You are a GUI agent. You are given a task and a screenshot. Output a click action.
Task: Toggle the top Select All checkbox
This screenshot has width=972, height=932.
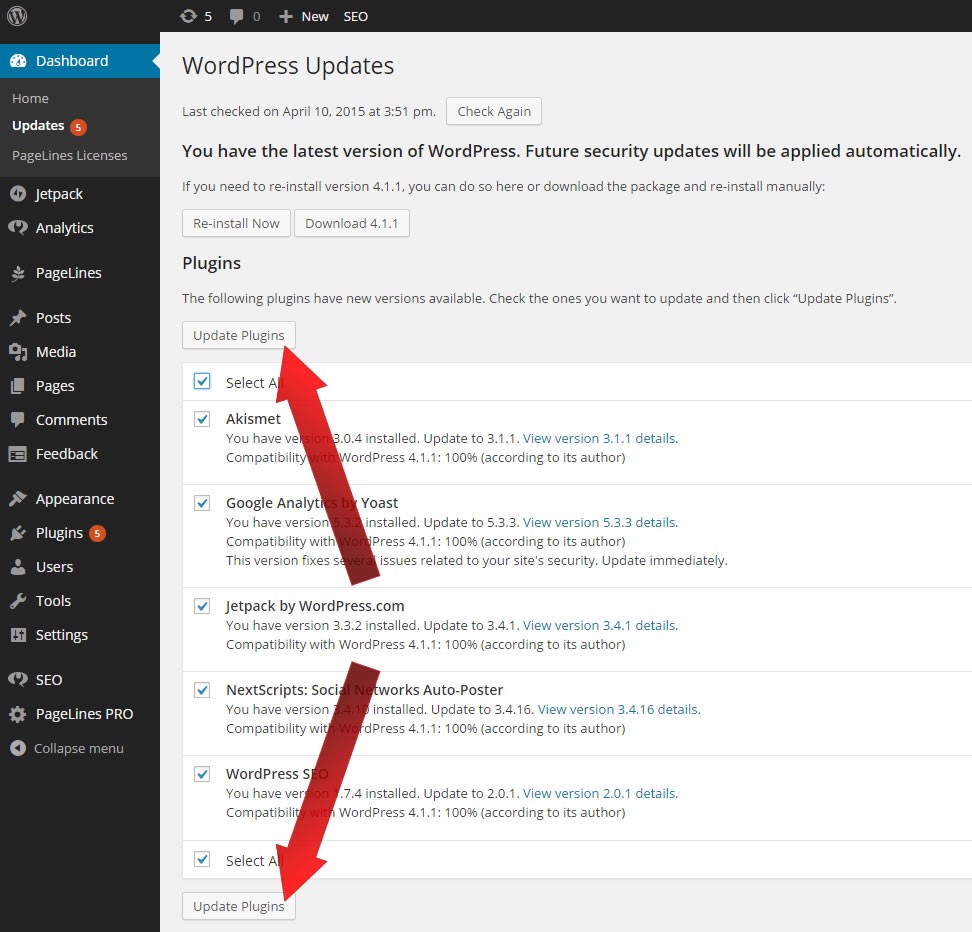(x=202, y=382)
